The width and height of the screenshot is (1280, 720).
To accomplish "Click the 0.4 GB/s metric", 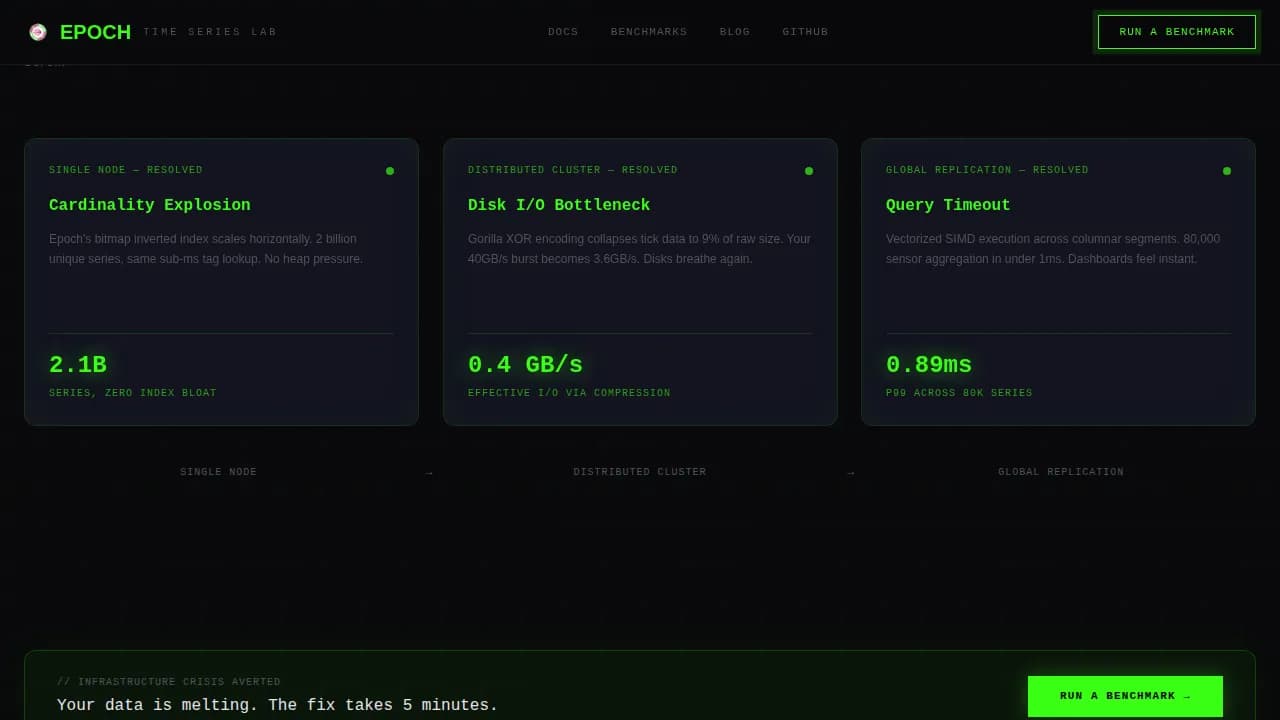I will (x=525, y=365).
